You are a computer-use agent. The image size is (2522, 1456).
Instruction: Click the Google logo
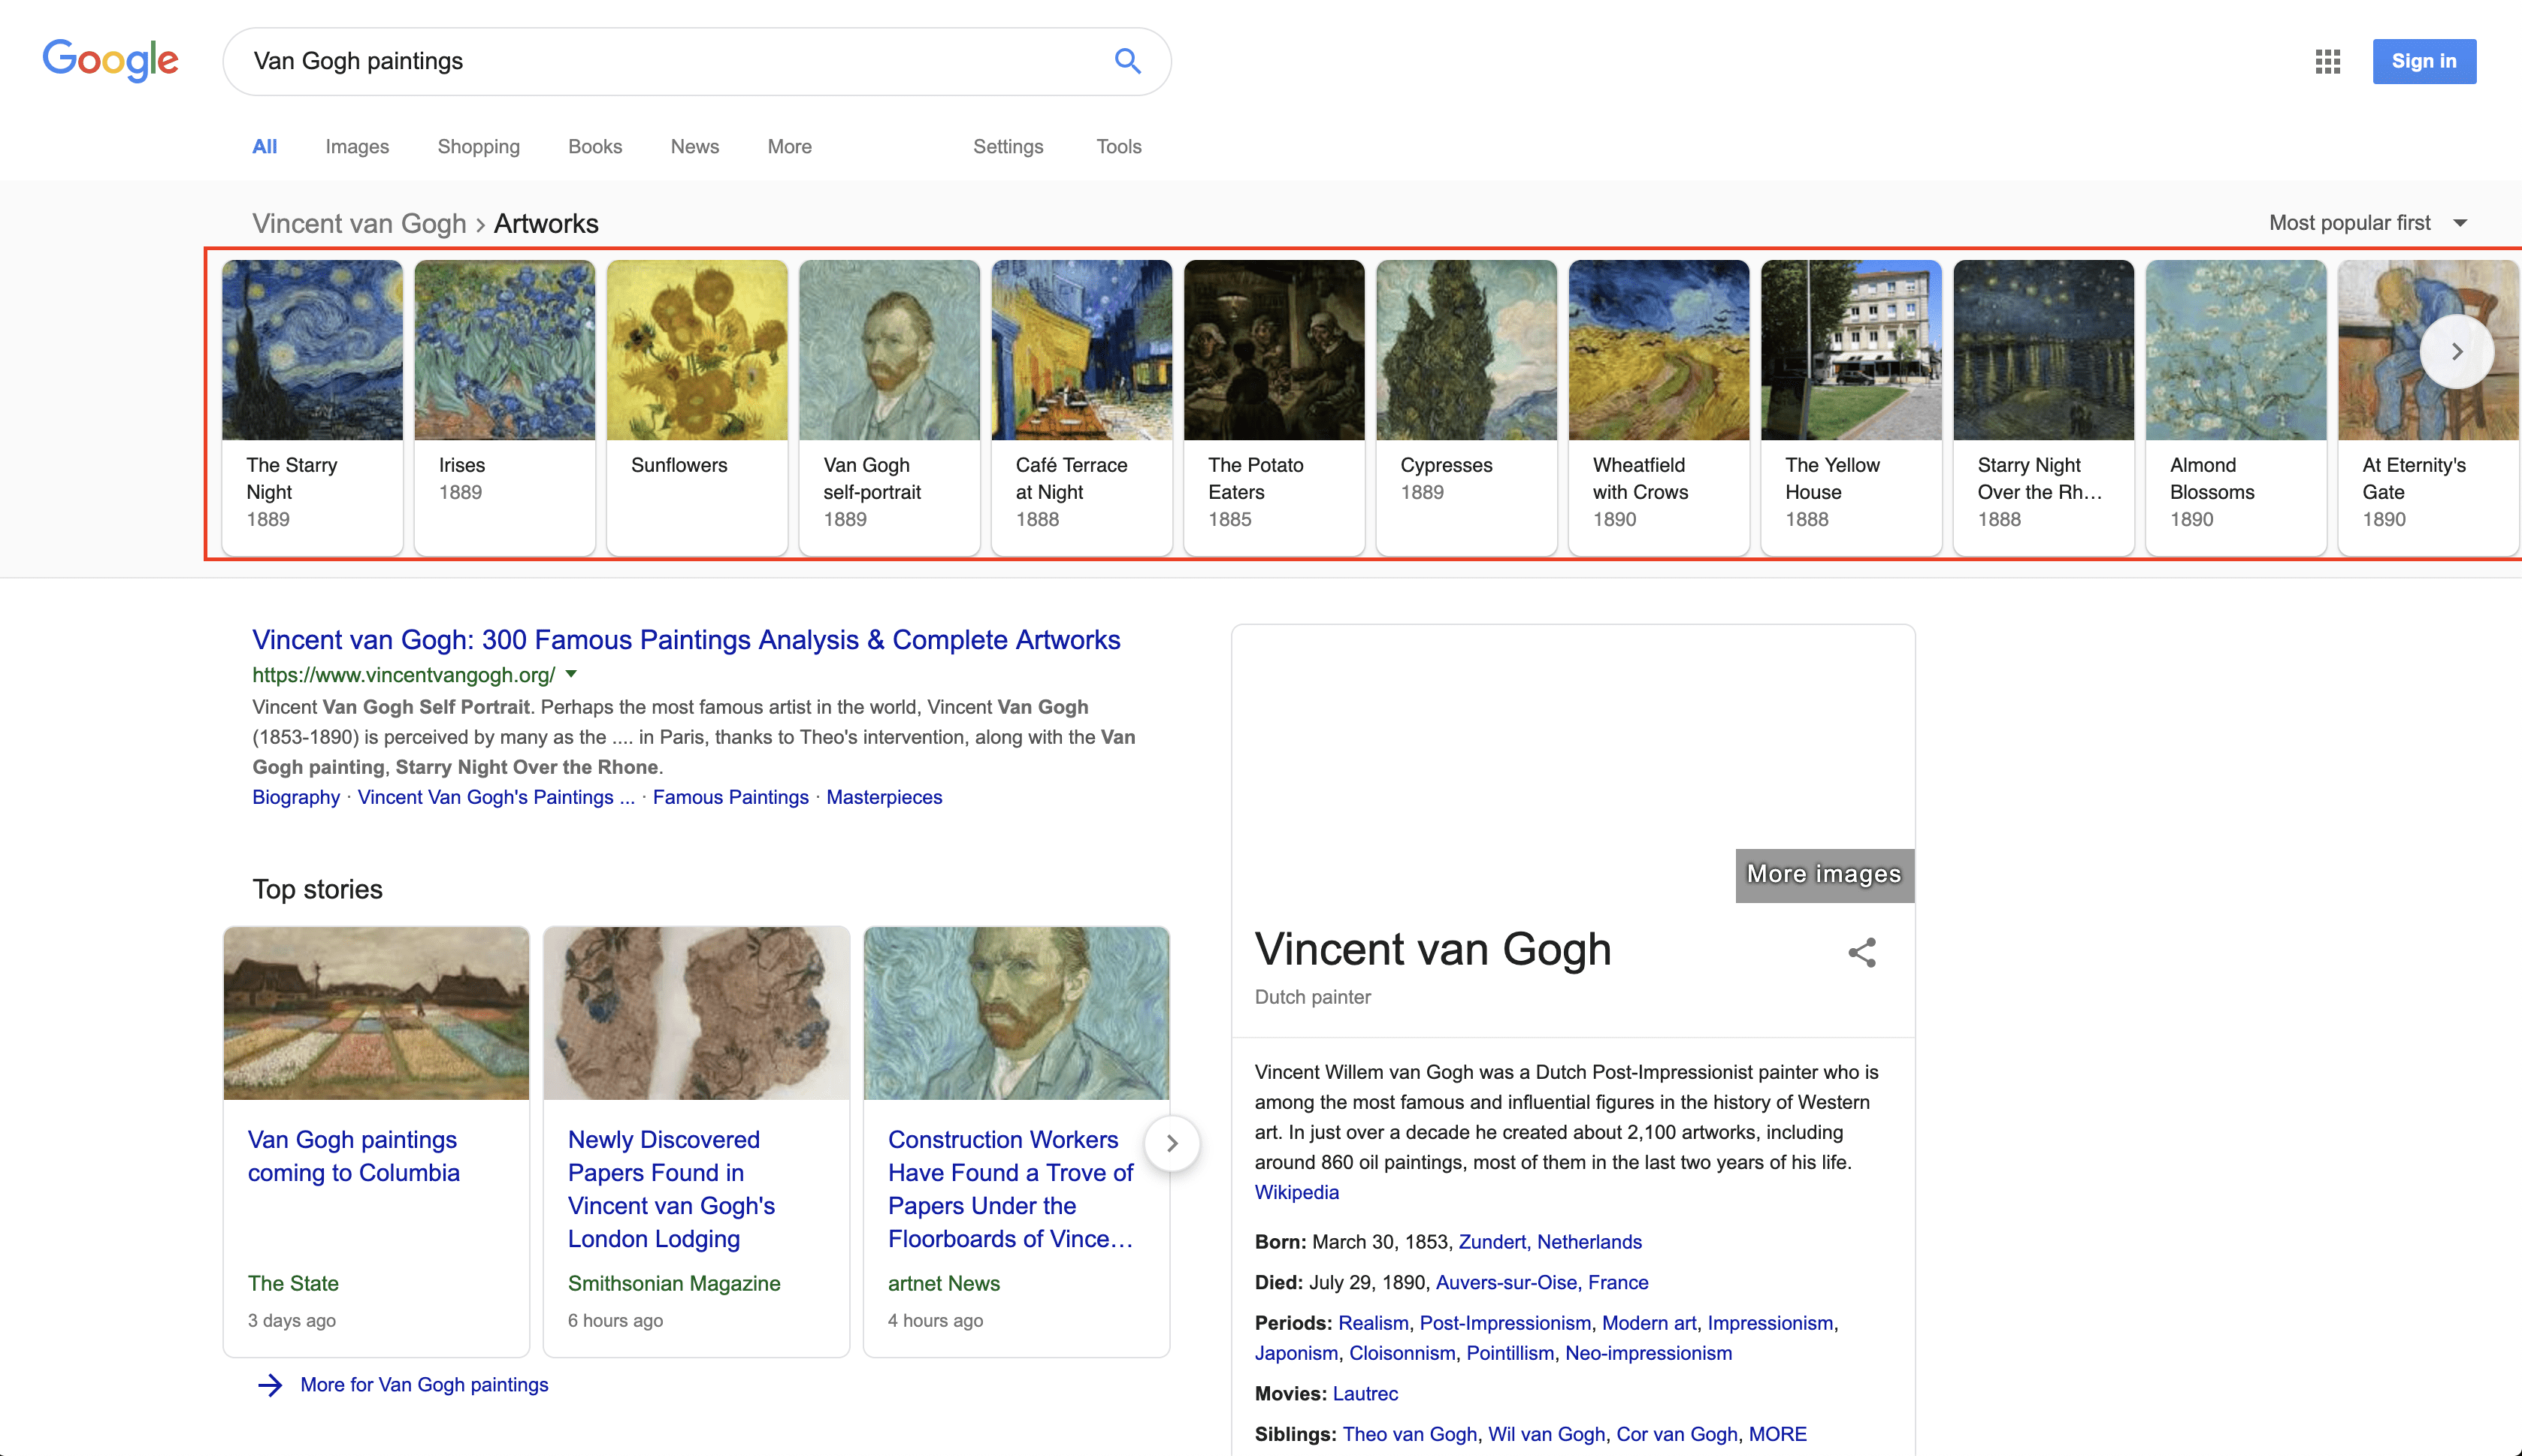(x=110, y=60)
